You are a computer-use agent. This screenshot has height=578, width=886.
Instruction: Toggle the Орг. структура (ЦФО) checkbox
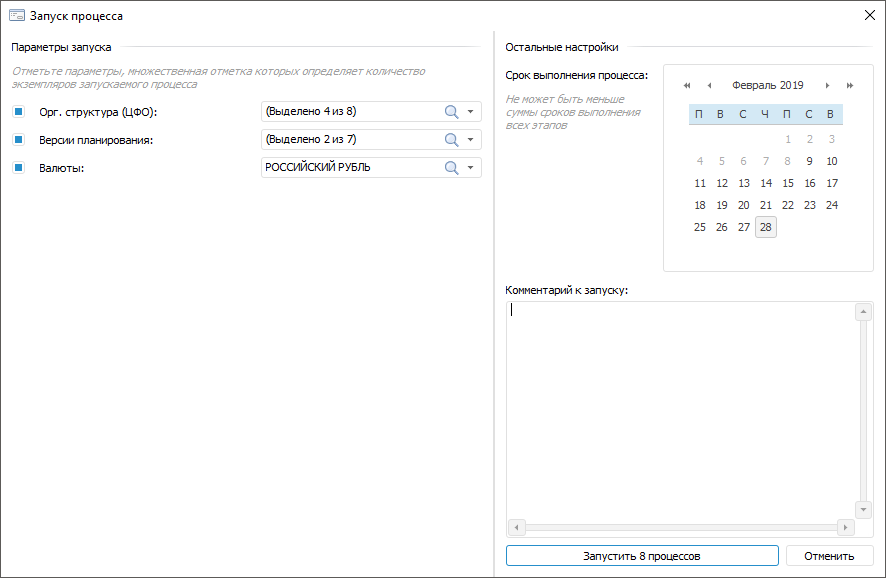(x=19, y=111)
